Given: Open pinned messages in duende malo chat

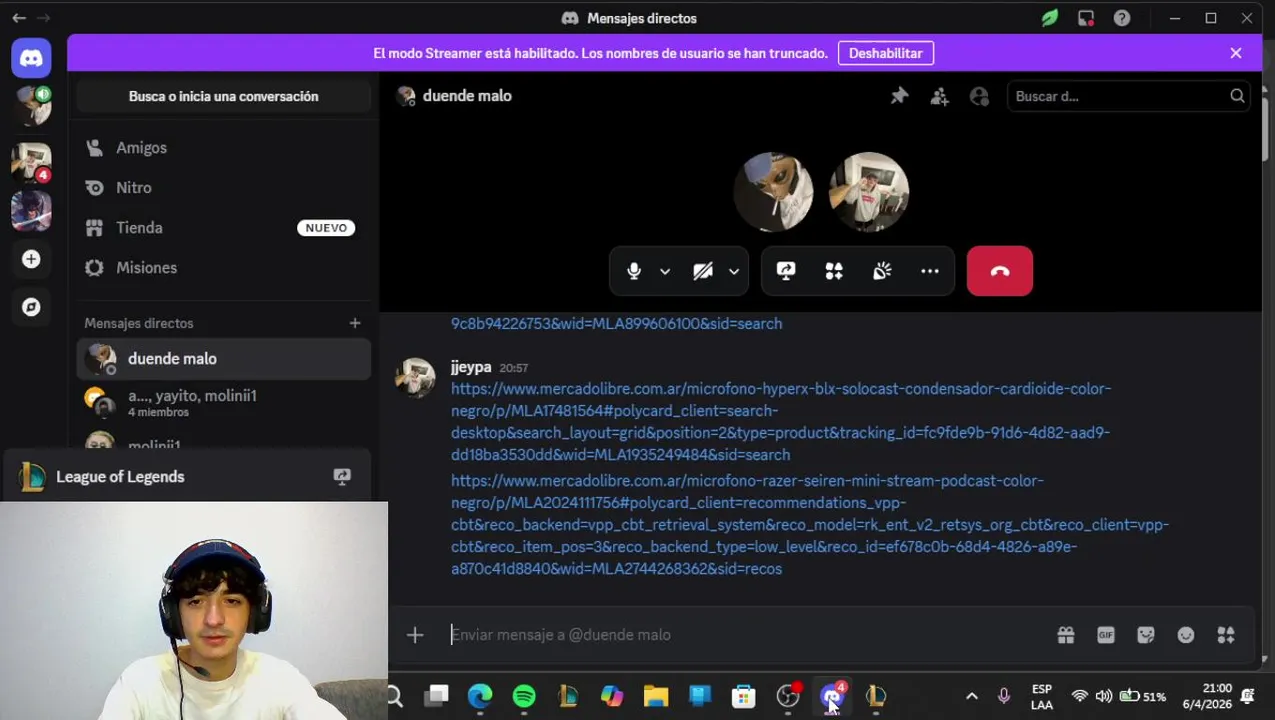Looking at the screenshot, I should pyautogui.click(x=899, y=96).
